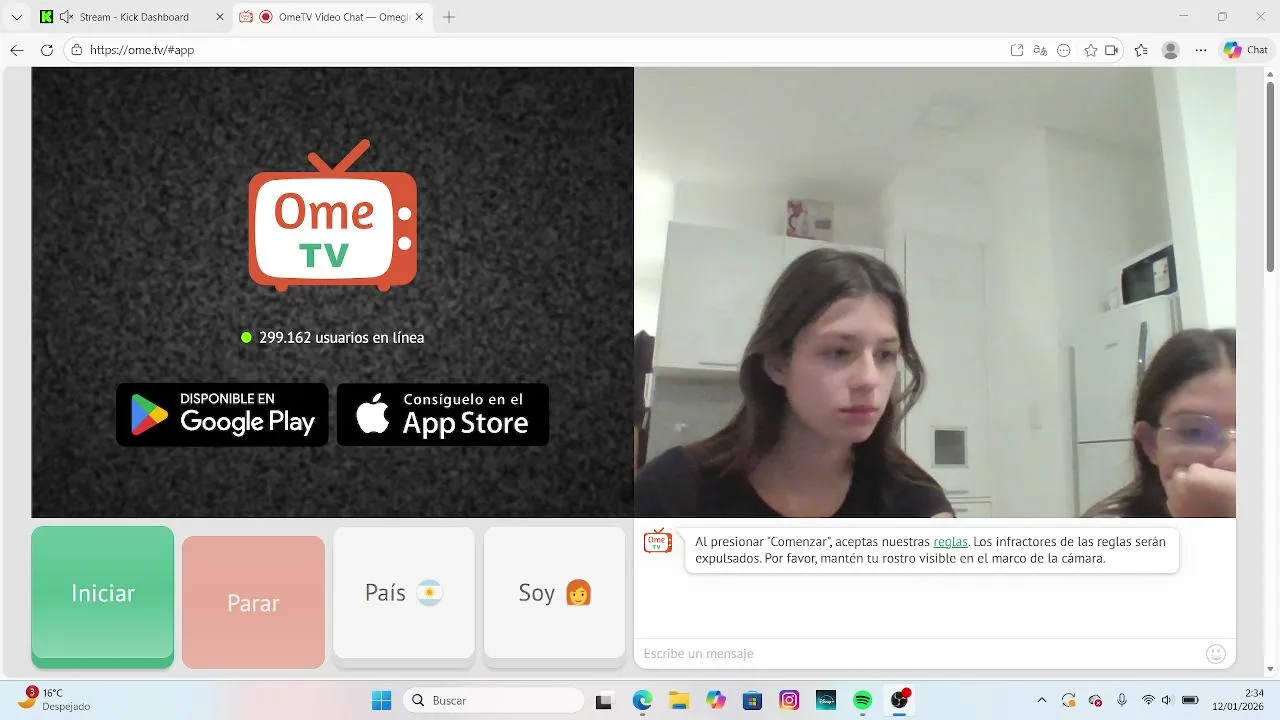Open Microsoft Store from the taskbar
The width and height of the screenshot is (1280, 720).
(x=752, y=701)
